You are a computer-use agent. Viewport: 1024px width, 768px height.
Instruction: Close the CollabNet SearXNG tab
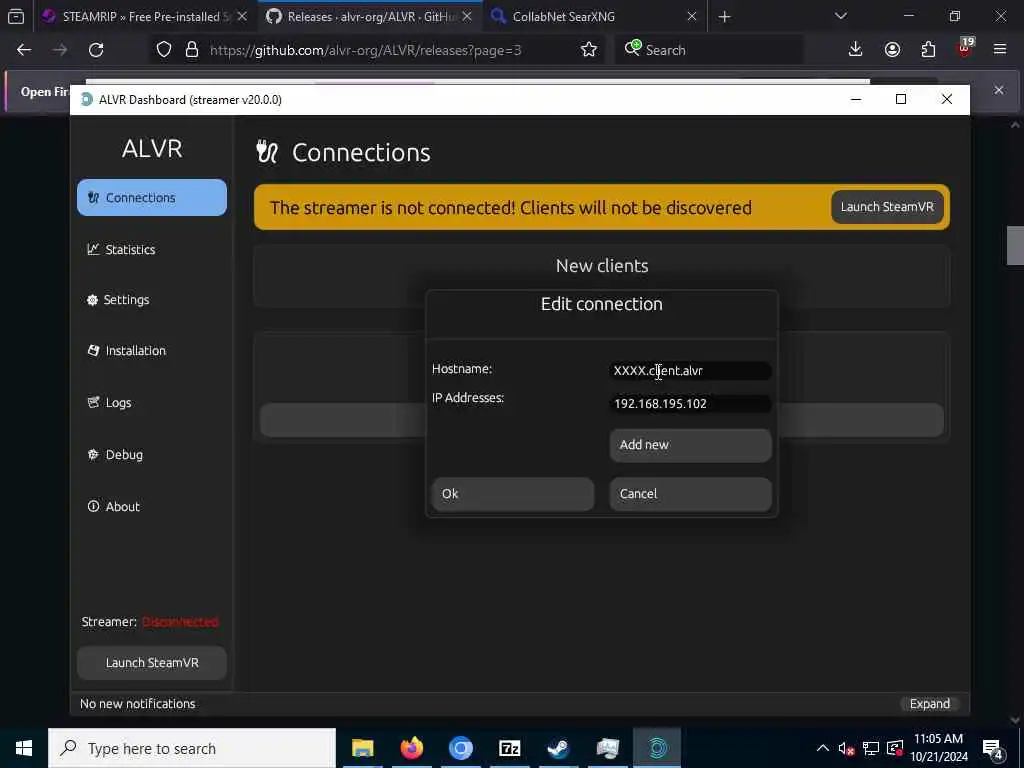[x=692, y=16]
